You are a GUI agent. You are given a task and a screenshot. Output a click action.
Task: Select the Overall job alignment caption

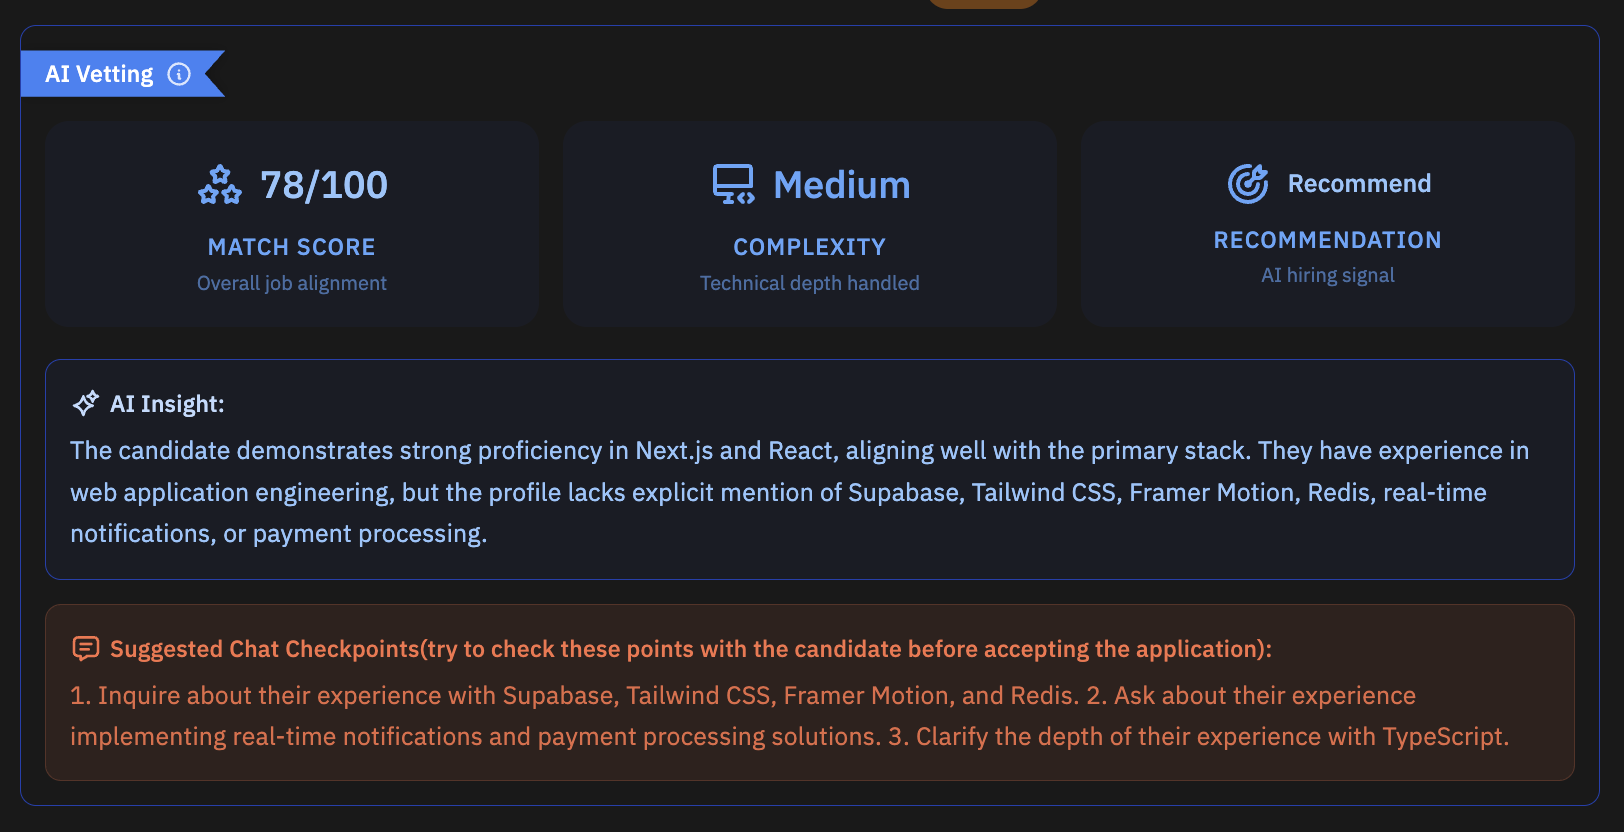(291, 283)
